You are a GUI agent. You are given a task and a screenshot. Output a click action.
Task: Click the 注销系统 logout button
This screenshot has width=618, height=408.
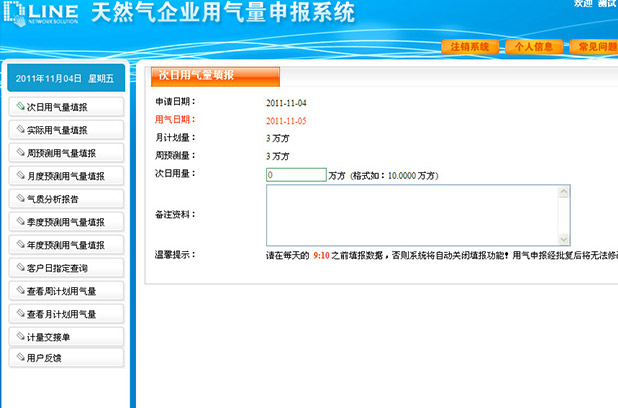(x=469, y=47)
